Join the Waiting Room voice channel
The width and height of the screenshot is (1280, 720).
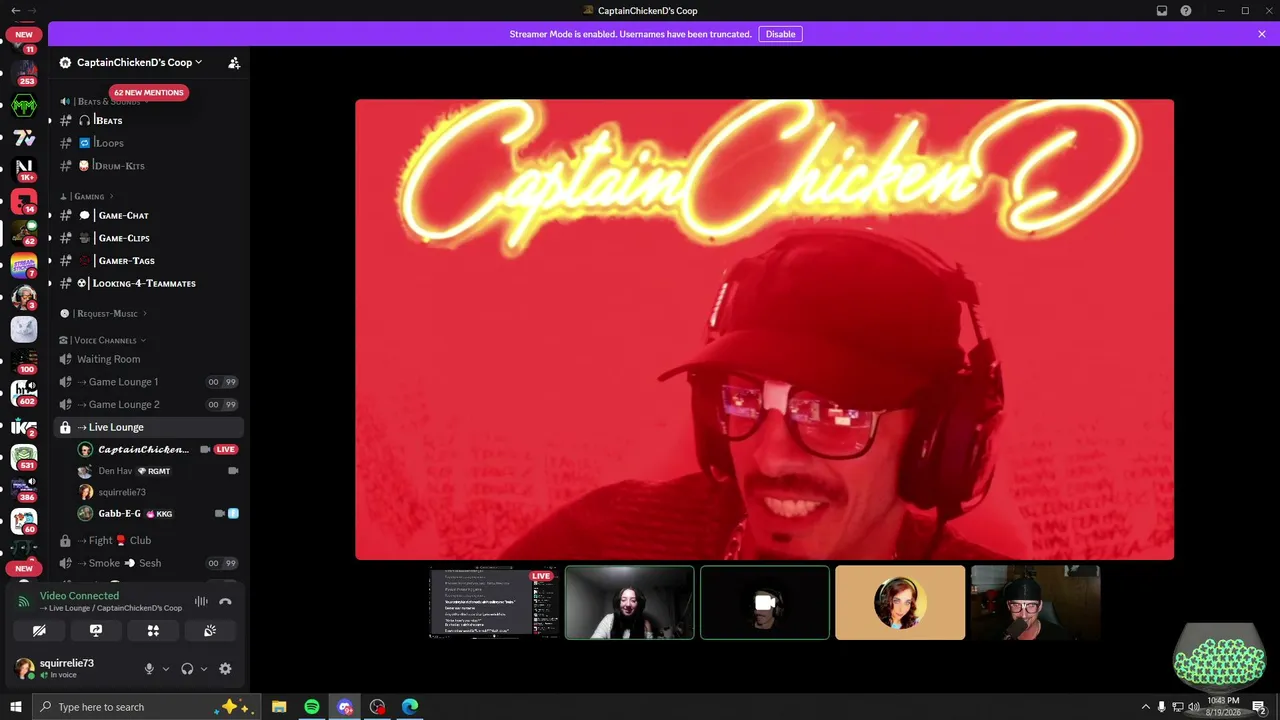tap(149, 359)
